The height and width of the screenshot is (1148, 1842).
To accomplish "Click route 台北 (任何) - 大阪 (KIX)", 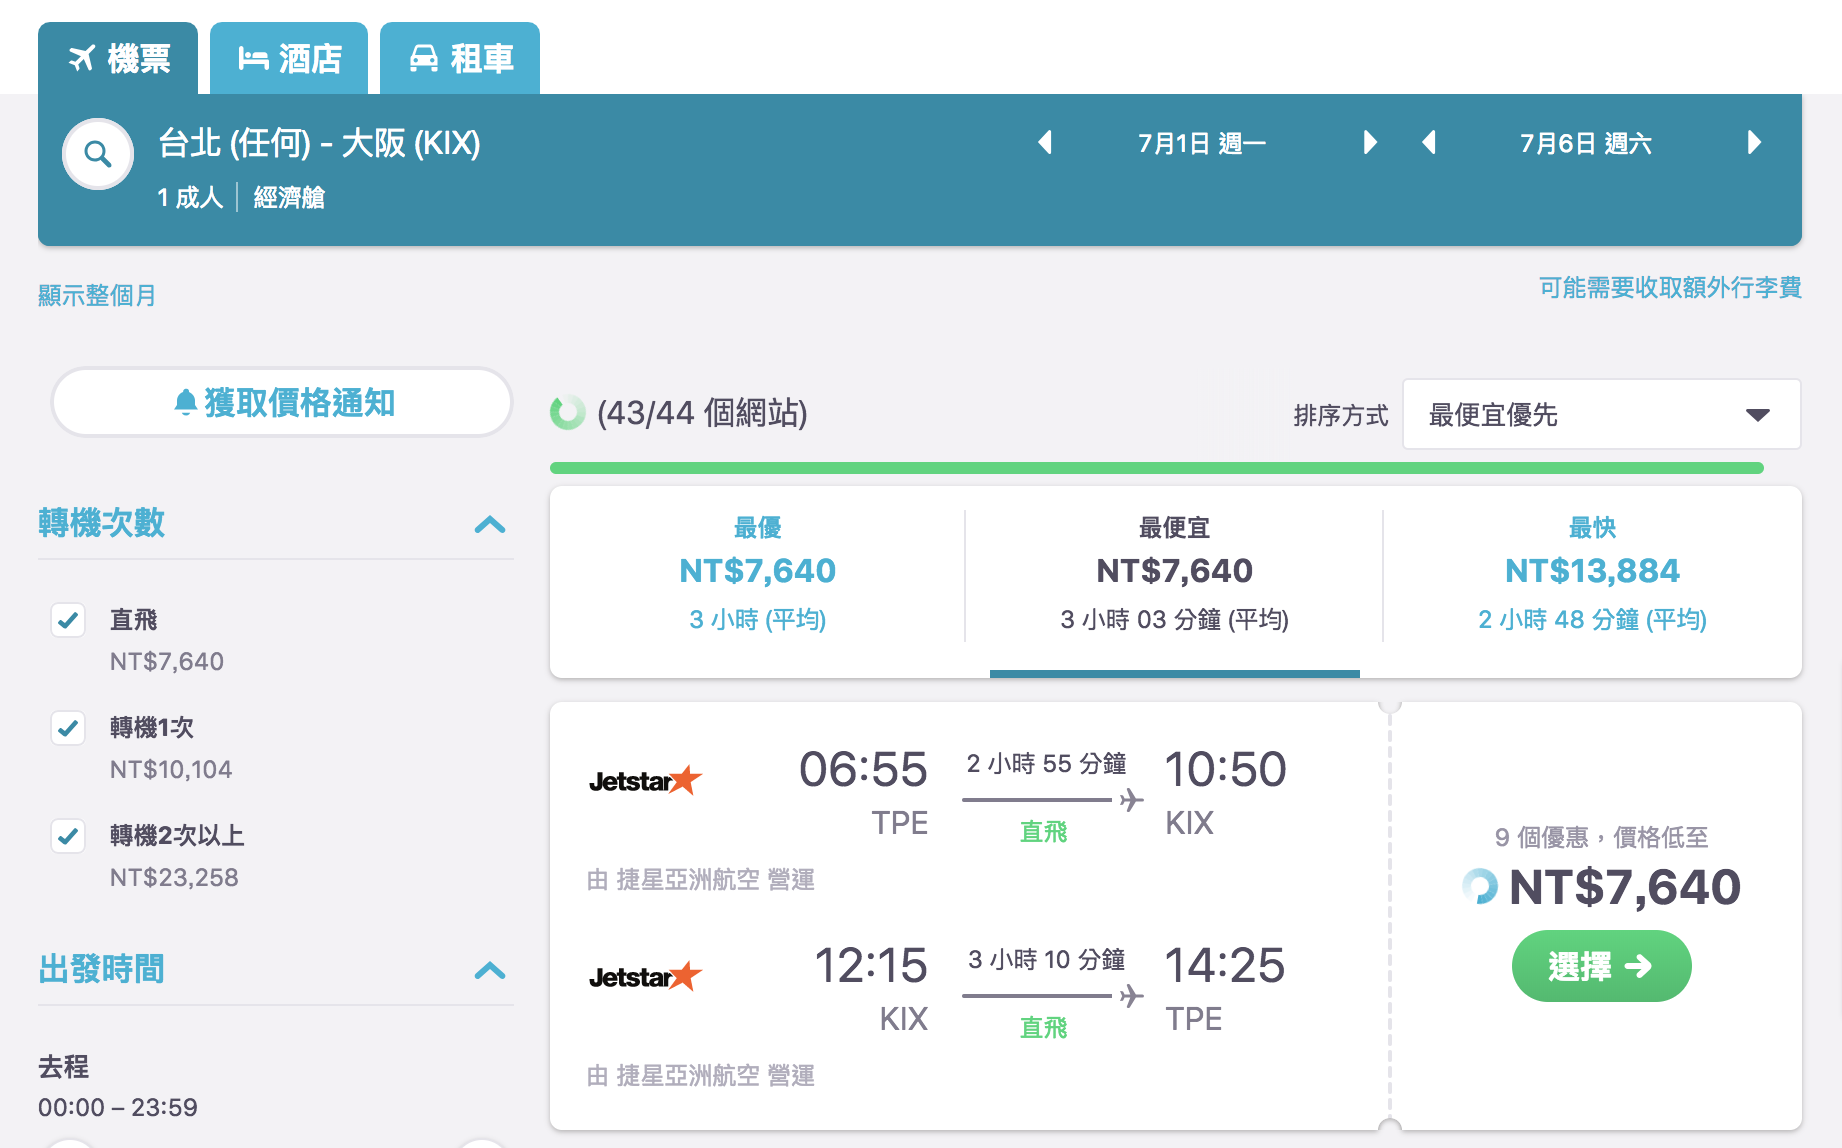I will (320, 143).
